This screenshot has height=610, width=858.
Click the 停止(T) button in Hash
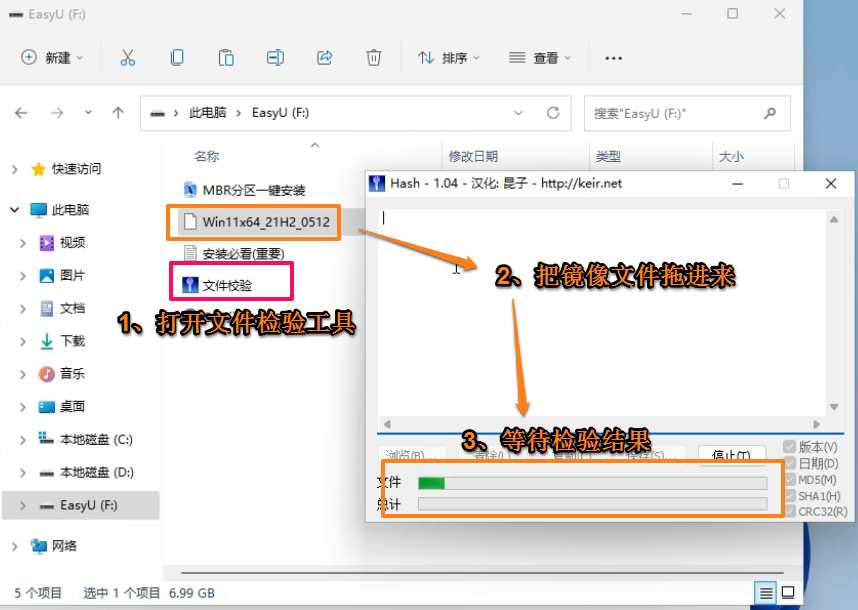(x=732, y=455)
